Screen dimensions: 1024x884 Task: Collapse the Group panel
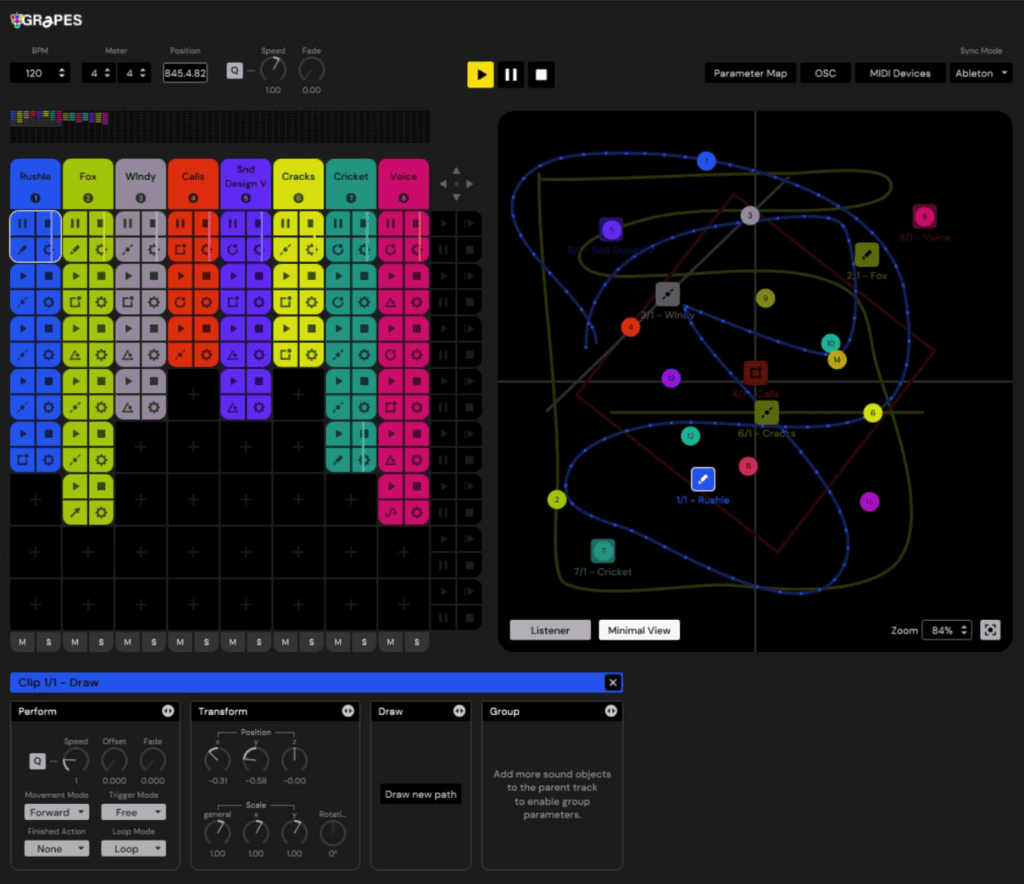pyautogui.click(x=611, y=711)
